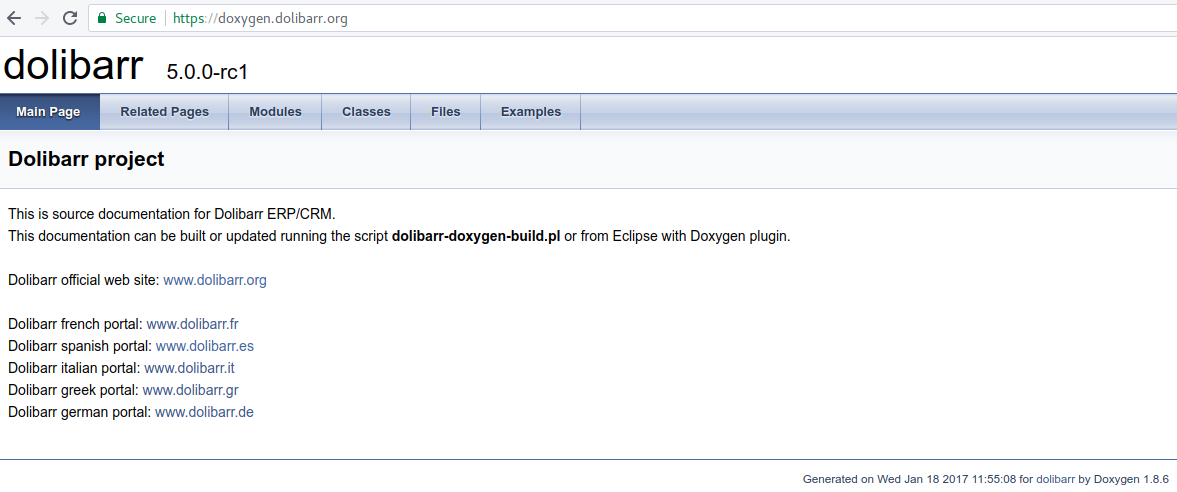Click the dolibarr link in the footer
This screenshot has height=492, width=1177.
[x=1055, y=478]
